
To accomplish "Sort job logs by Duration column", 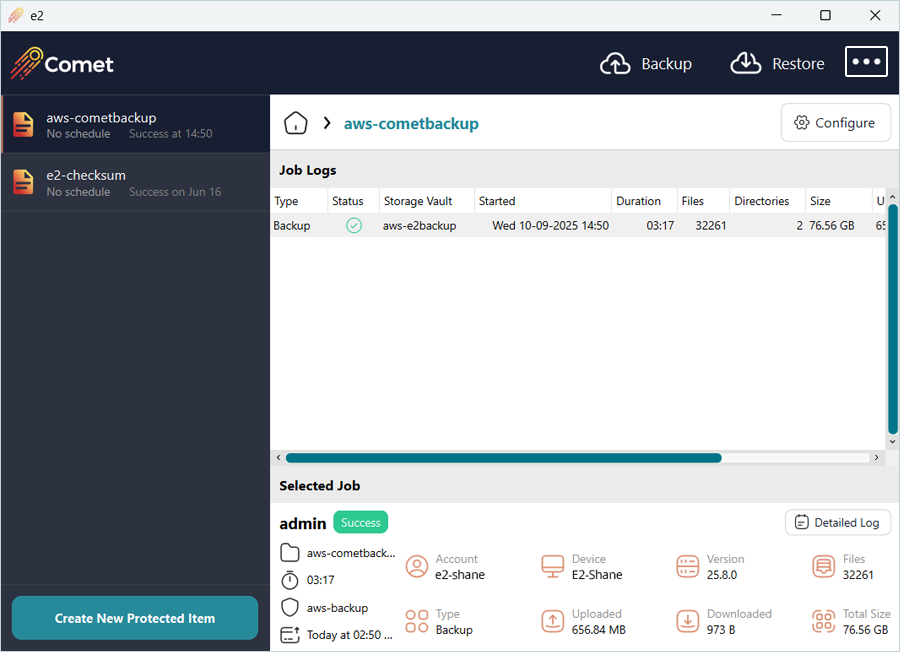I will [x=645, y=201].
